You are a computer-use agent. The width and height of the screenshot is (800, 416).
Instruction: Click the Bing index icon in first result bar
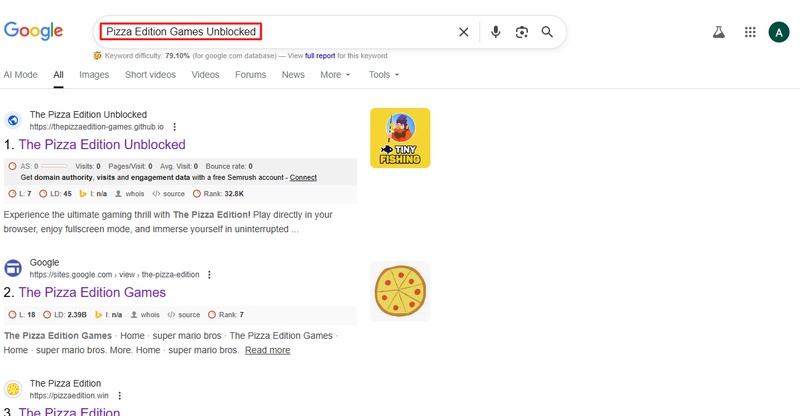[83, 194]
